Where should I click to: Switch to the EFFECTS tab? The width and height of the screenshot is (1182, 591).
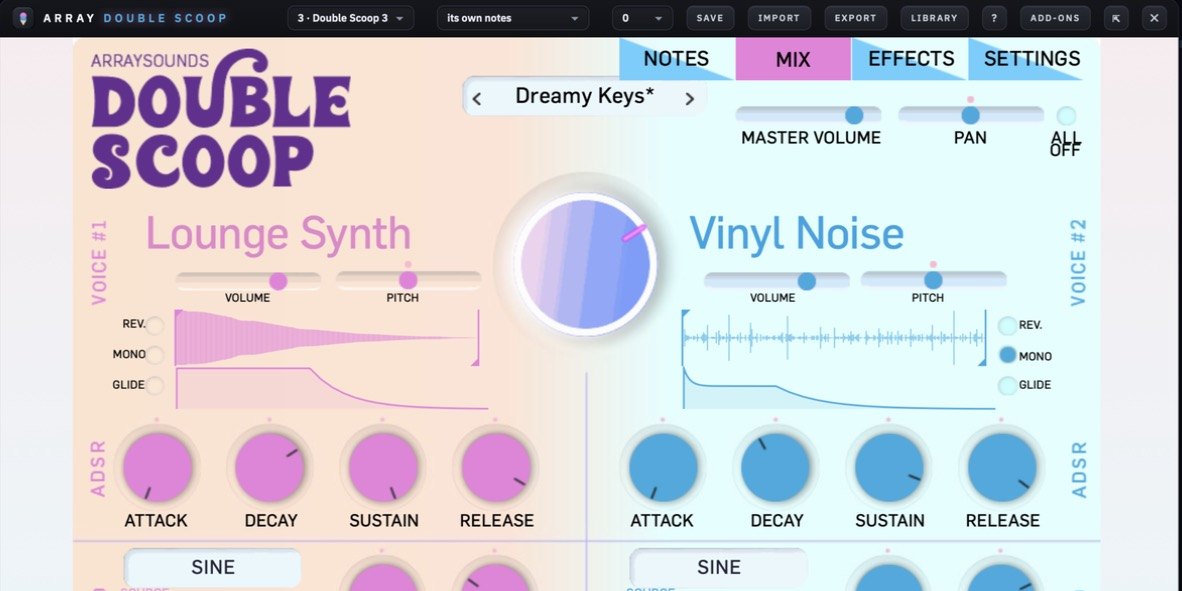(x=911, y=59)
